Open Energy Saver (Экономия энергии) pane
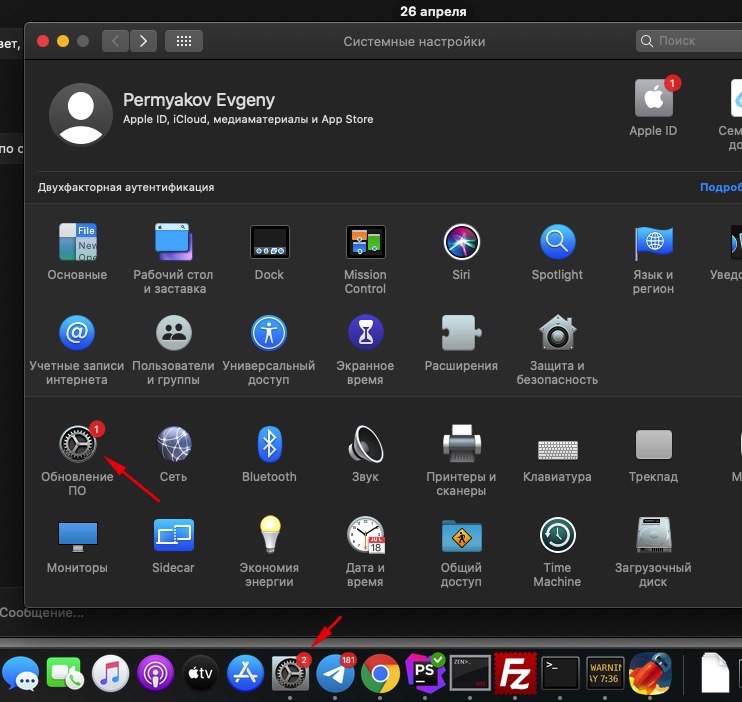The image size is (742, 702). coord(269,536)
